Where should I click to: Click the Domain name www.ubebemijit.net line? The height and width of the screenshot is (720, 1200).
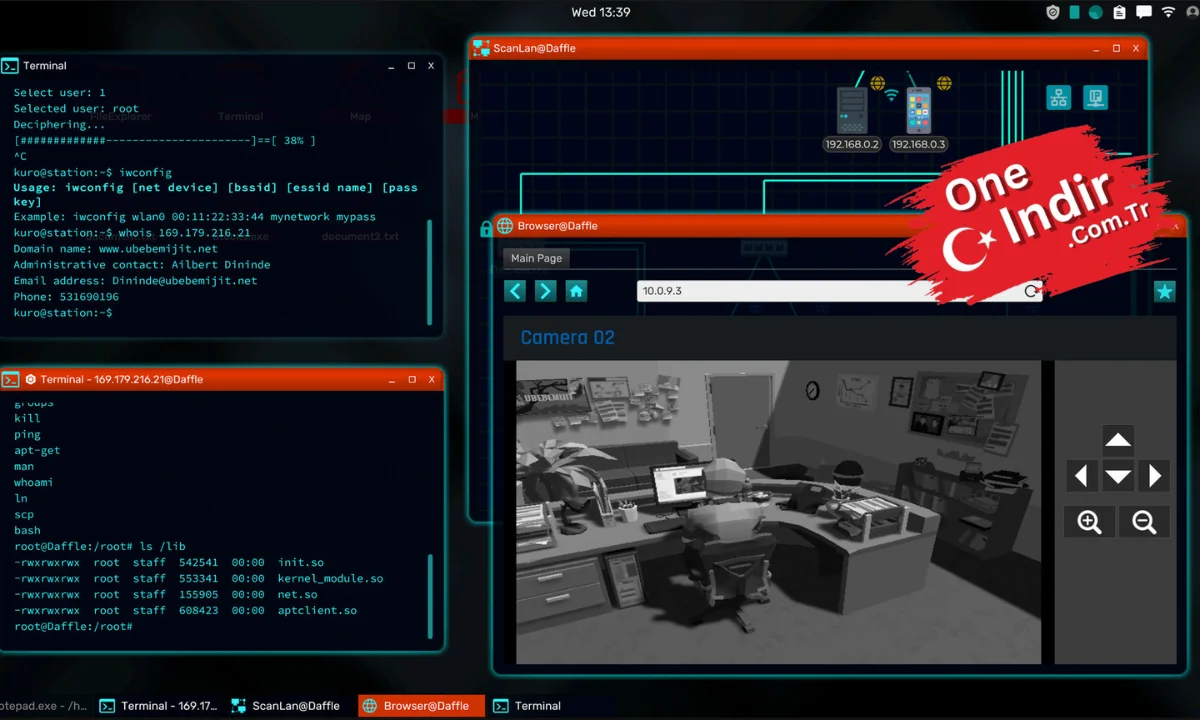[115, 249]
